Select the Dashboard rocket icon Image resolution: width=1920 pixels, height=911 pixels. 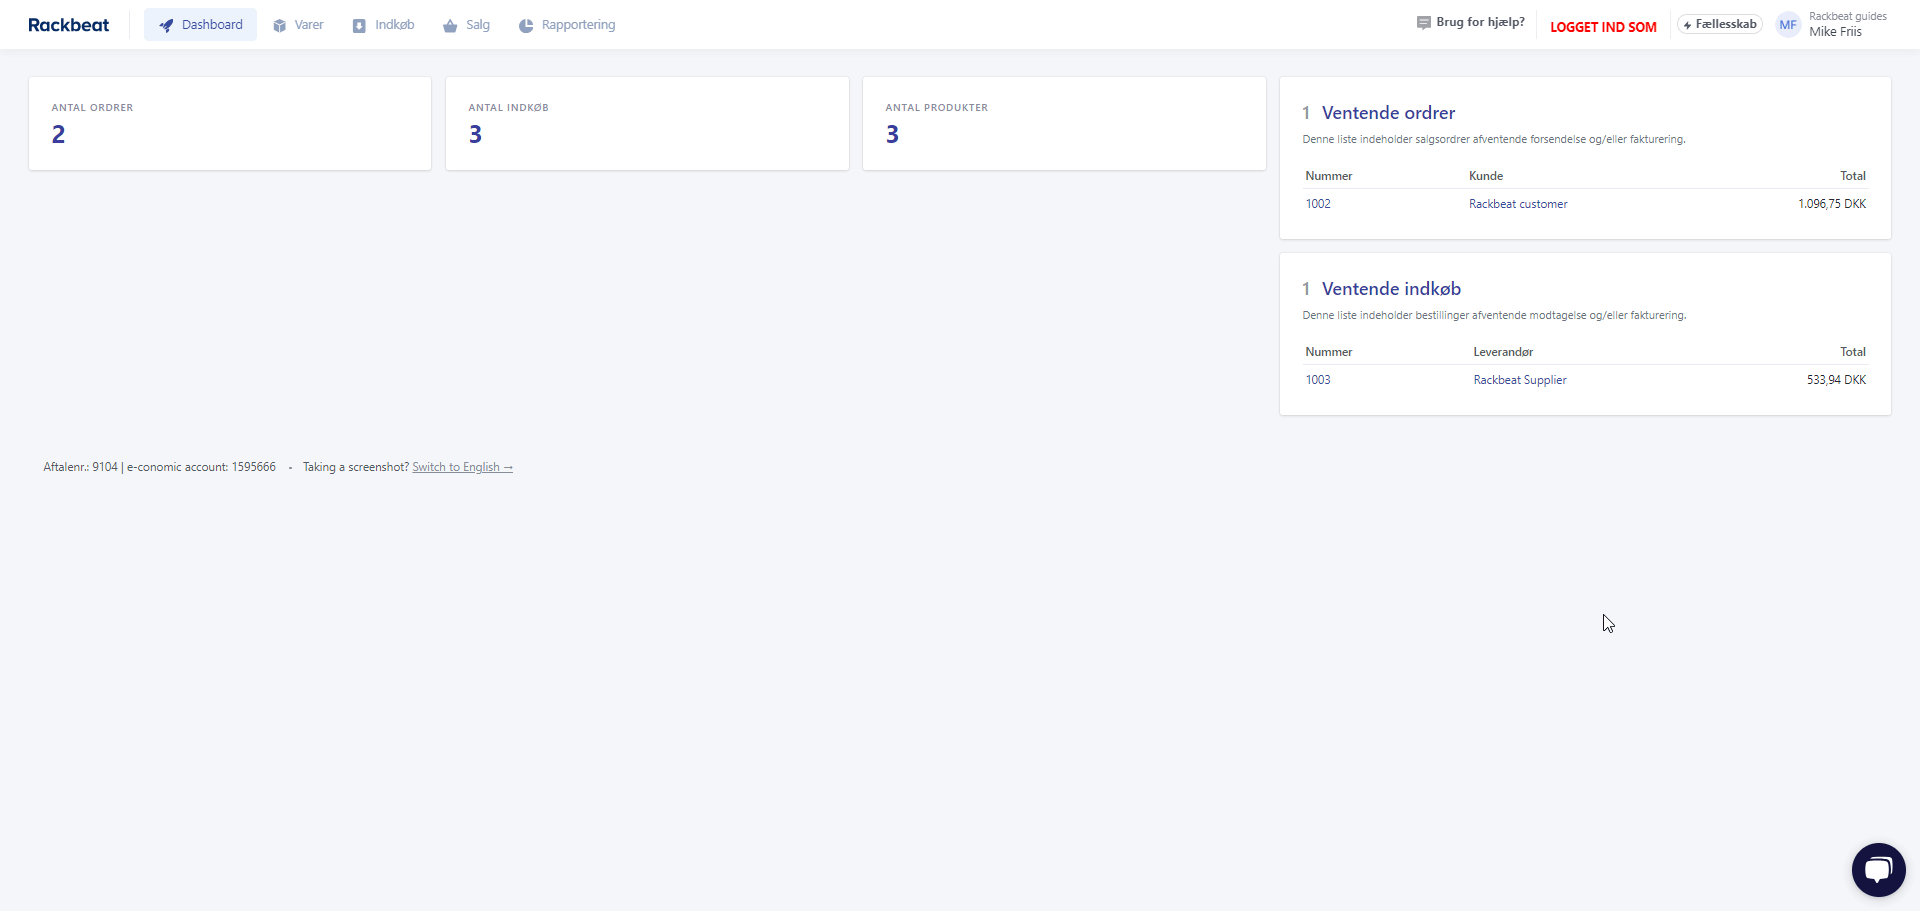pyautogui.click(x=166, y=24)
